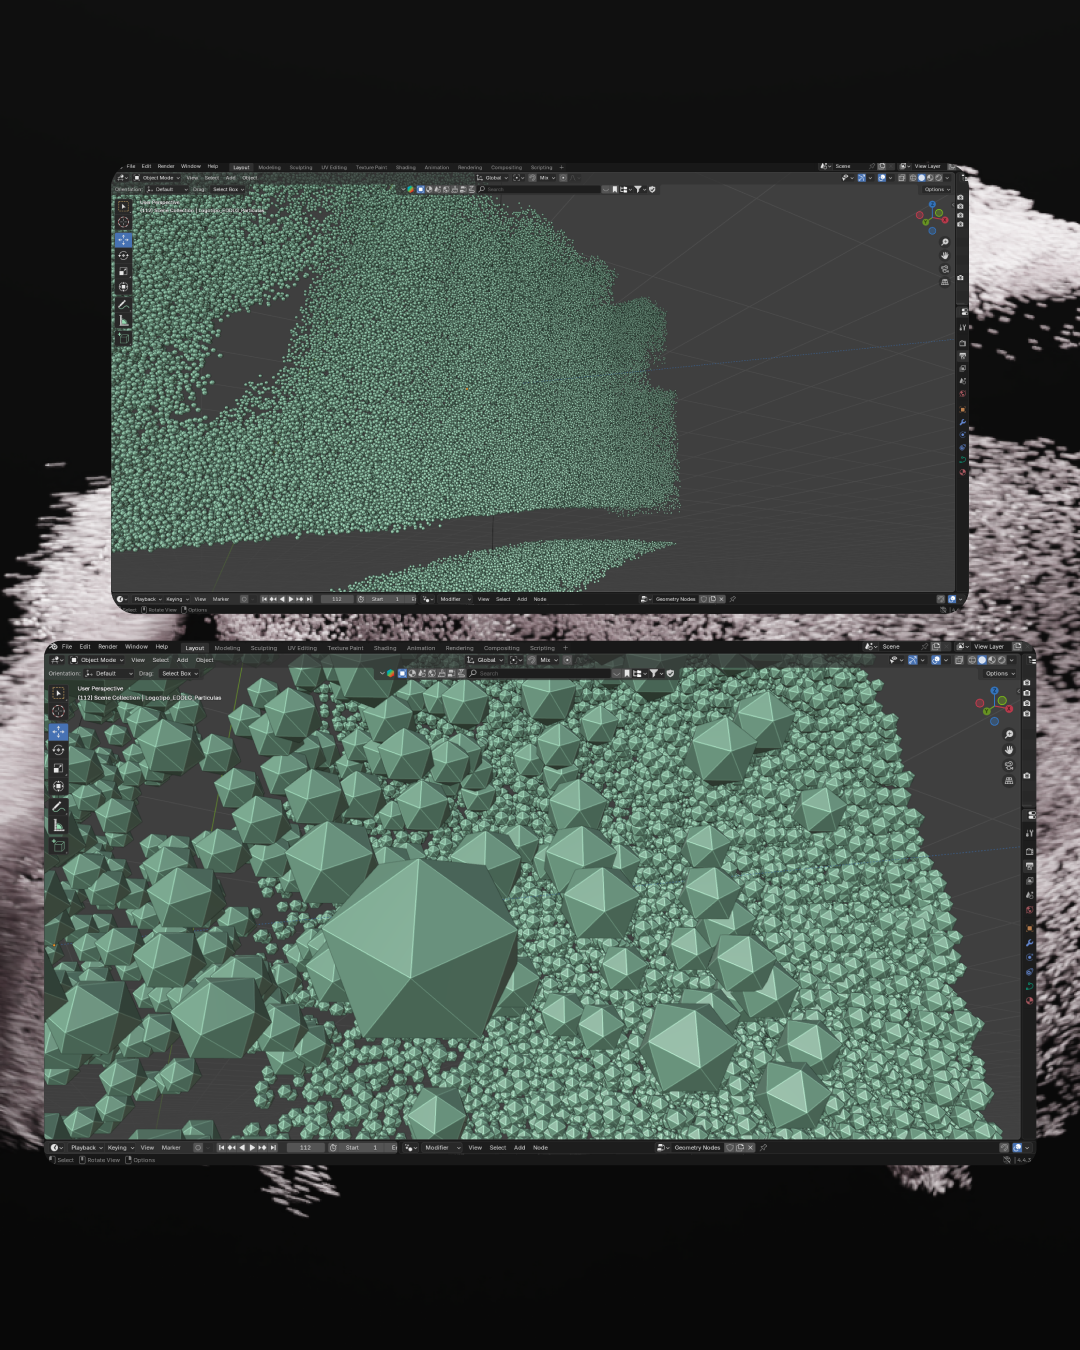Toggle viewport overlays in lower window
1080x1350 pixels.
pos(936,660)
